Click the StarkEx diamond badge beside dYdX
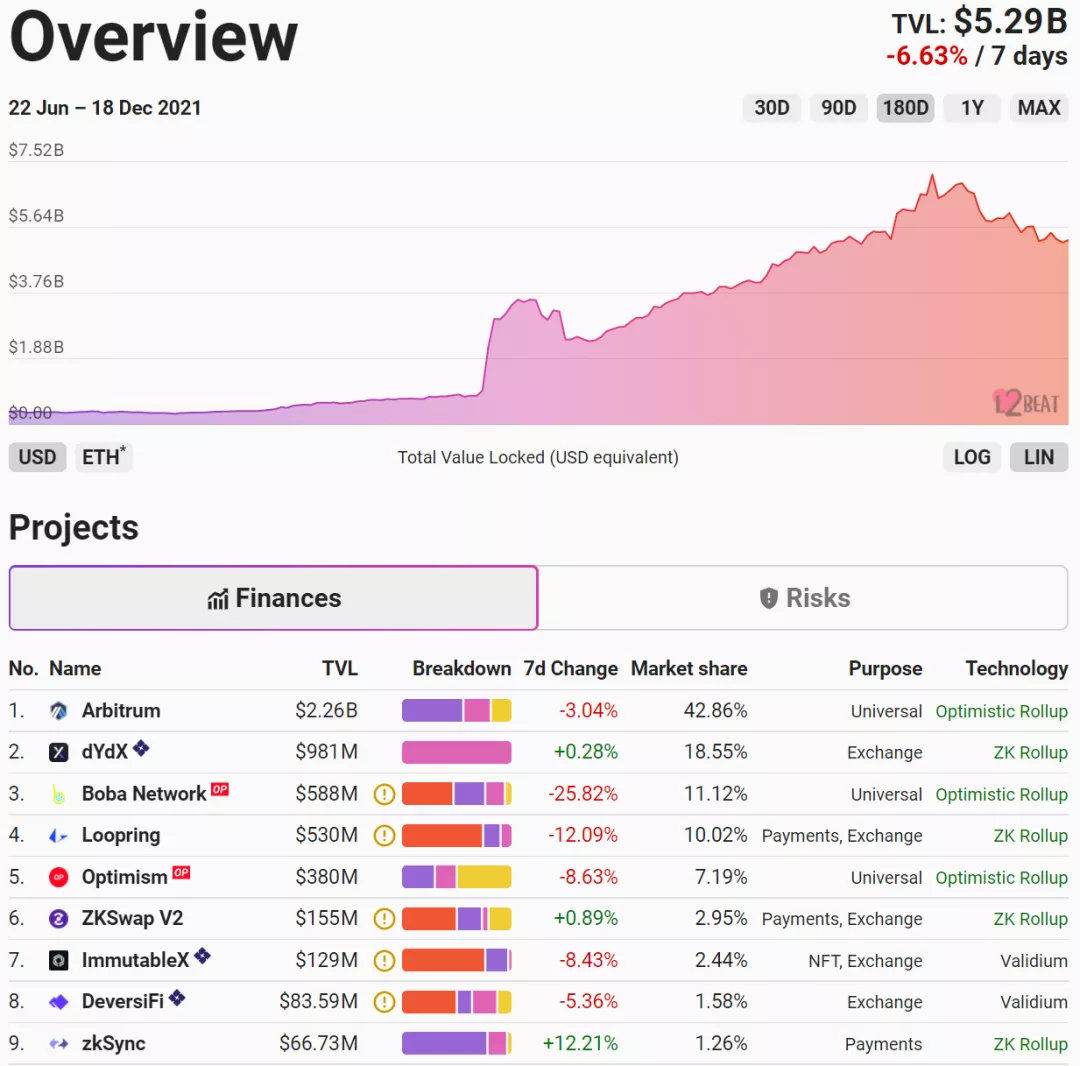Viewport: 1080px width, 1066px height. pos(141,747)
